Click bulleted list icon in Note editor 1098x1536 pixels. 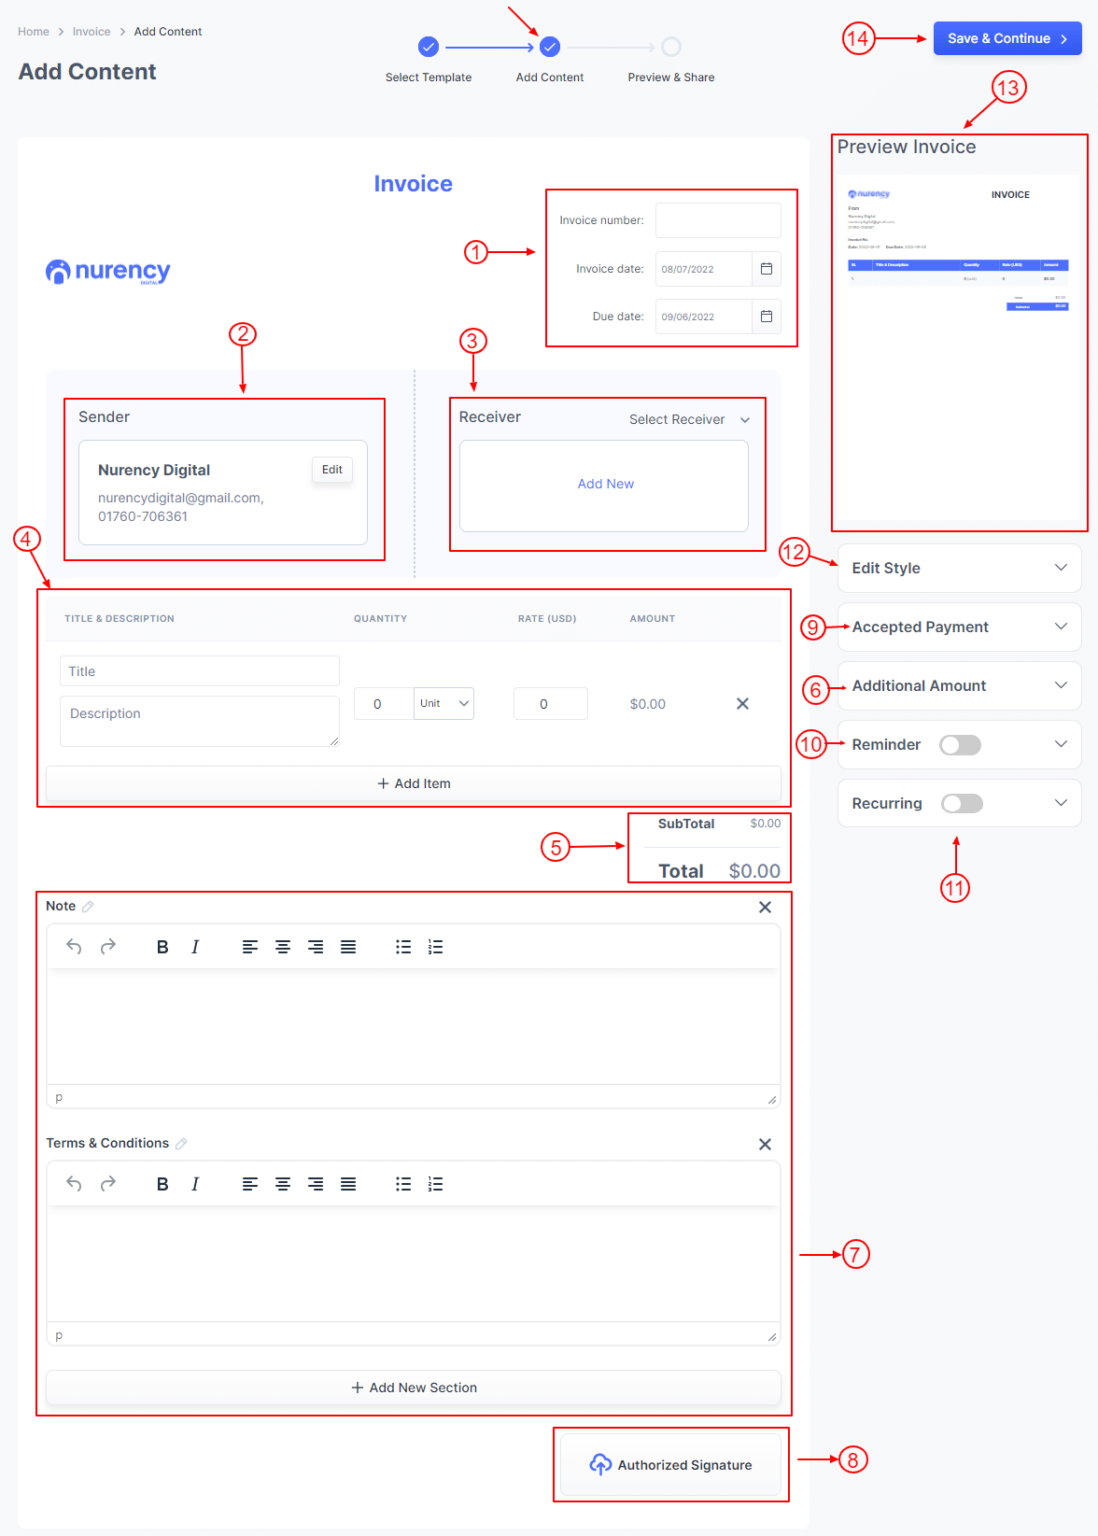403,947
